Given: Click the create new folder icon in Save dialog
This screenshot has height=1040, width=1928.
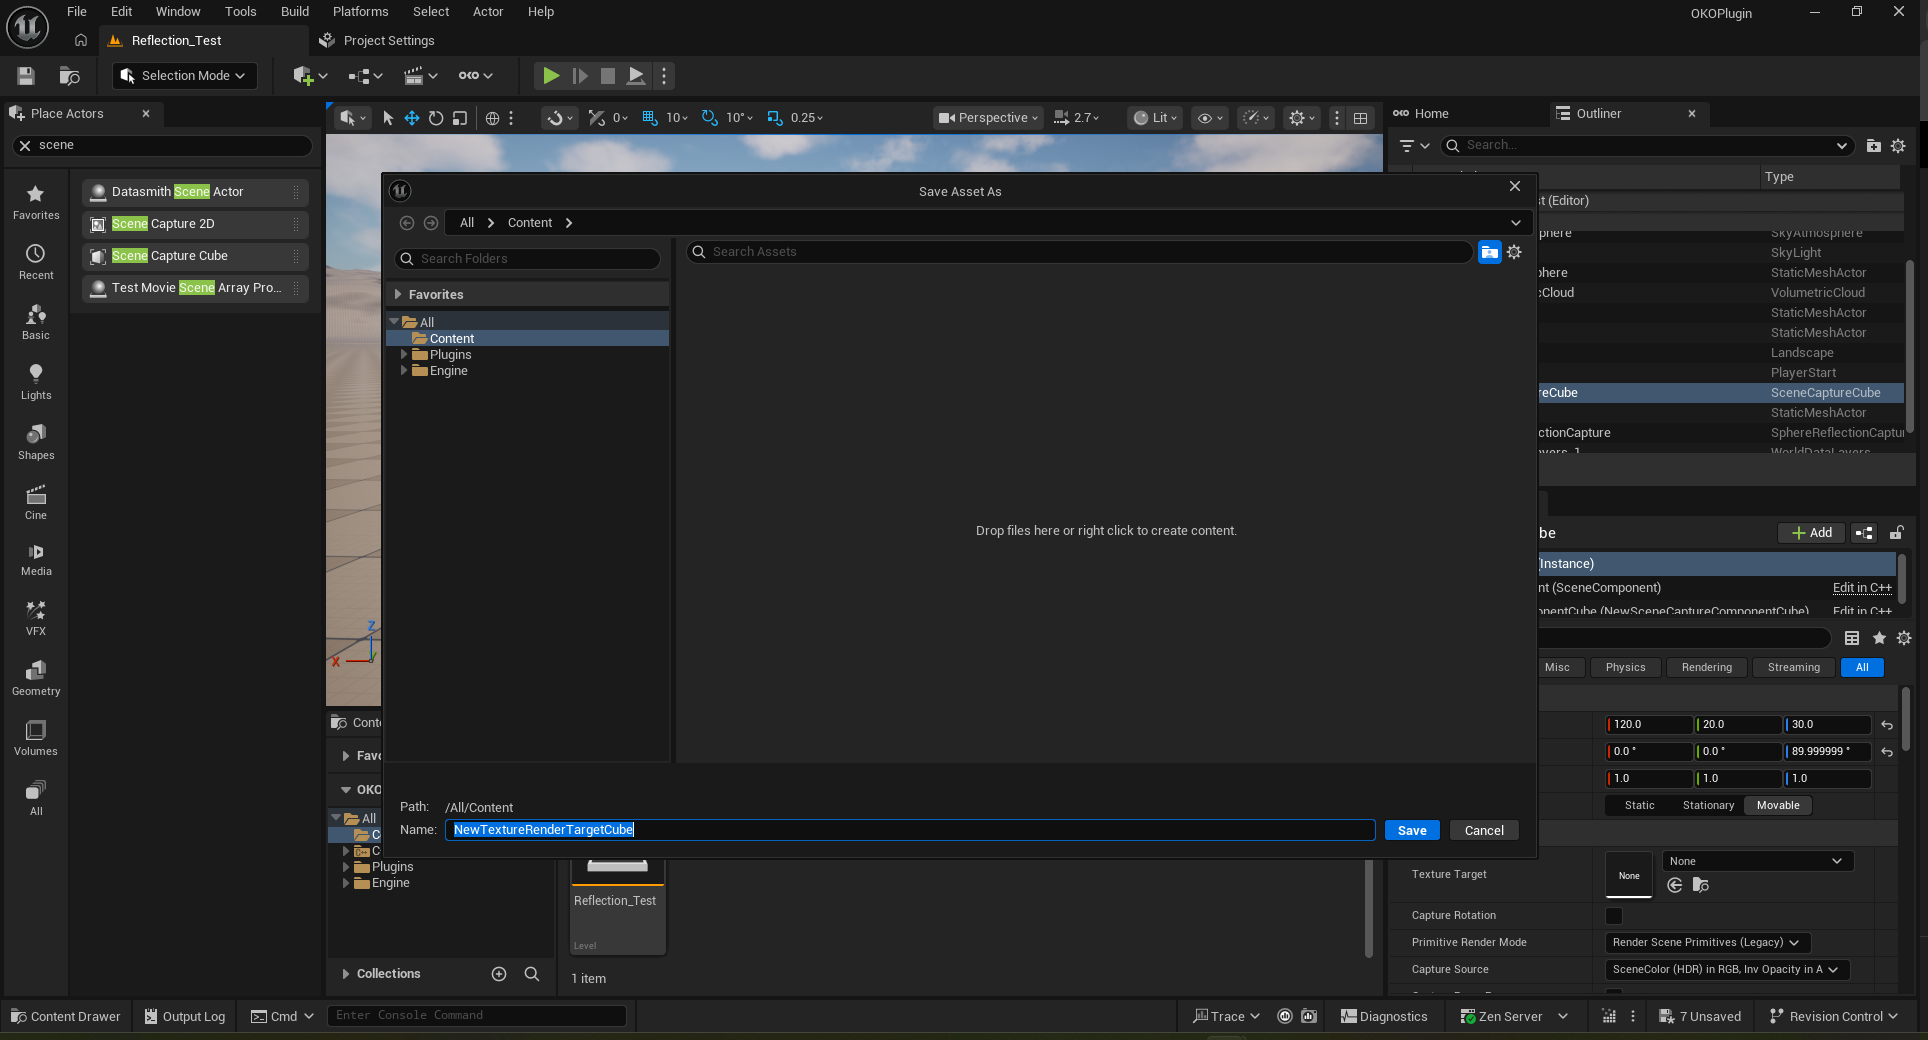Looking at the screenshot, I should (x=1489, y=252).
